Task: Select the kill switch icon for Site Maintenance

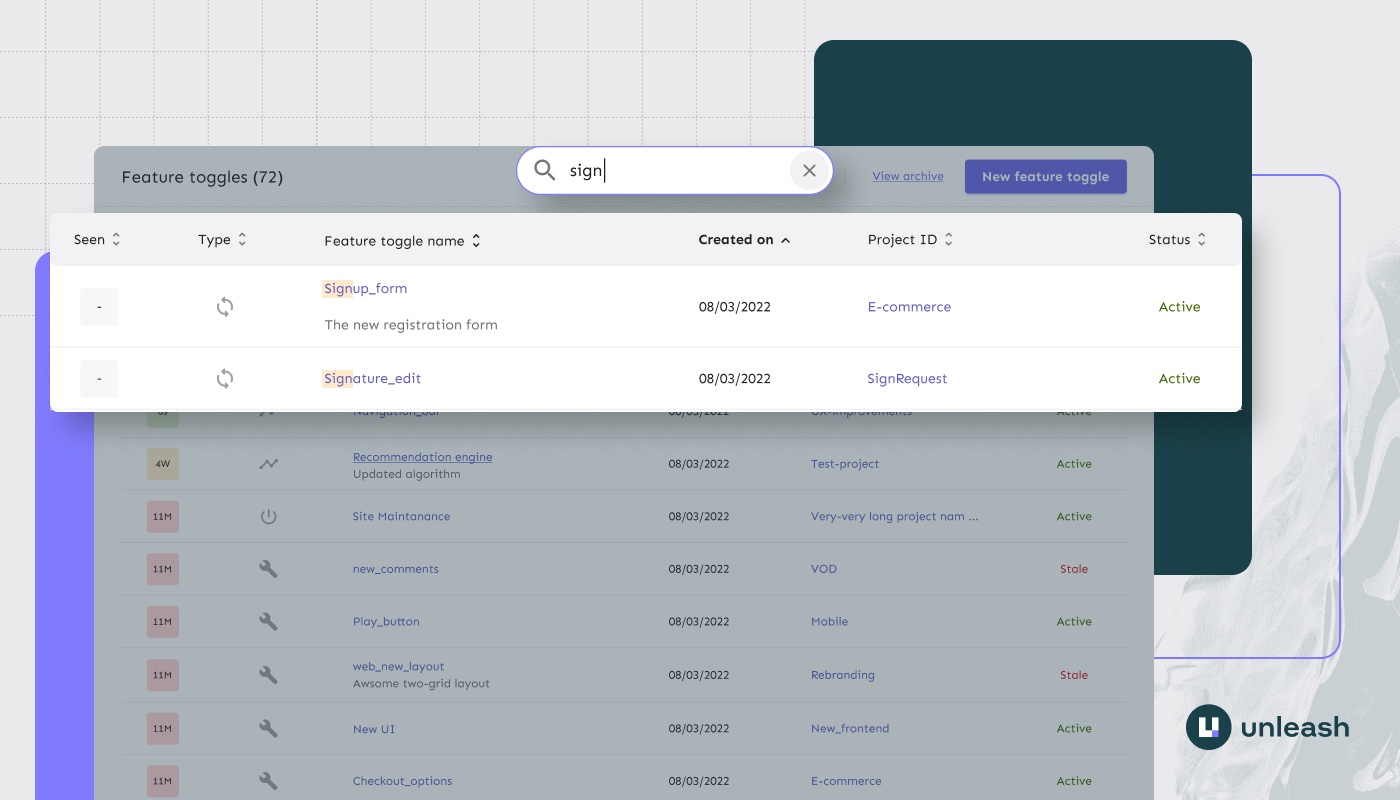Action: click(x=267, y=516)
